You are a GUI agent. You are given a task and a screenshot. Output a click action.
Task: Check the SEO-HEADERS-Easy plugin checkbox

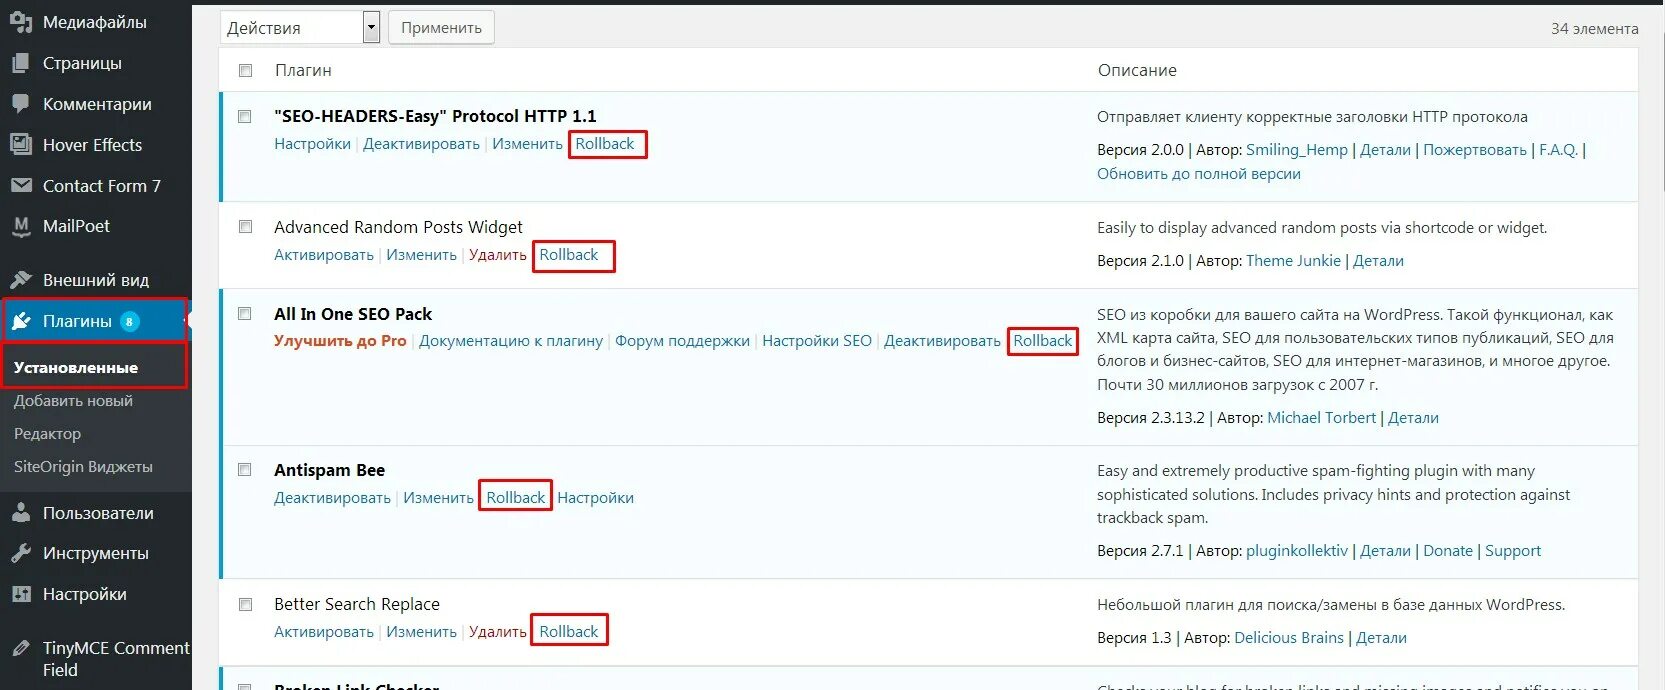[x=245, y=116]
